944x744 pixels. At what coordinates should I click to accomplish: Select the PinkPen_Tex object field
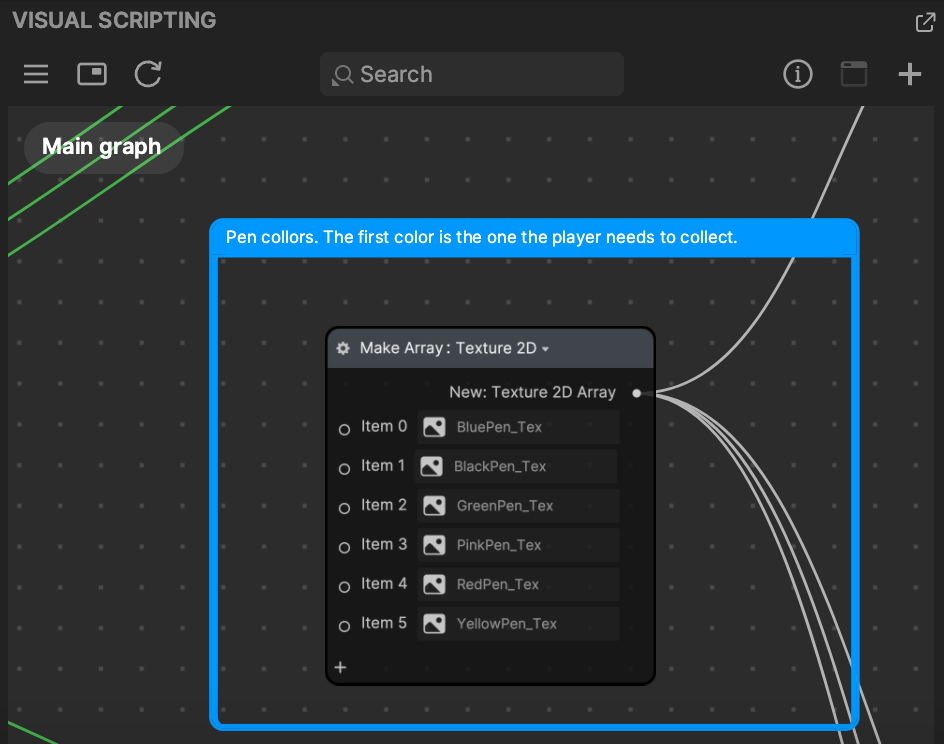click(x=518, y=545)
